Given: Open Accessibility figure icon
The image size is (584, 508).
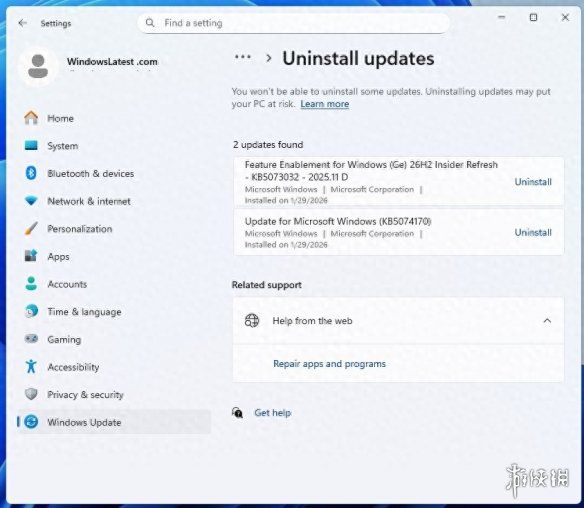Looking at the screenshot, I should pyautogui.click(x=31, y=366).
